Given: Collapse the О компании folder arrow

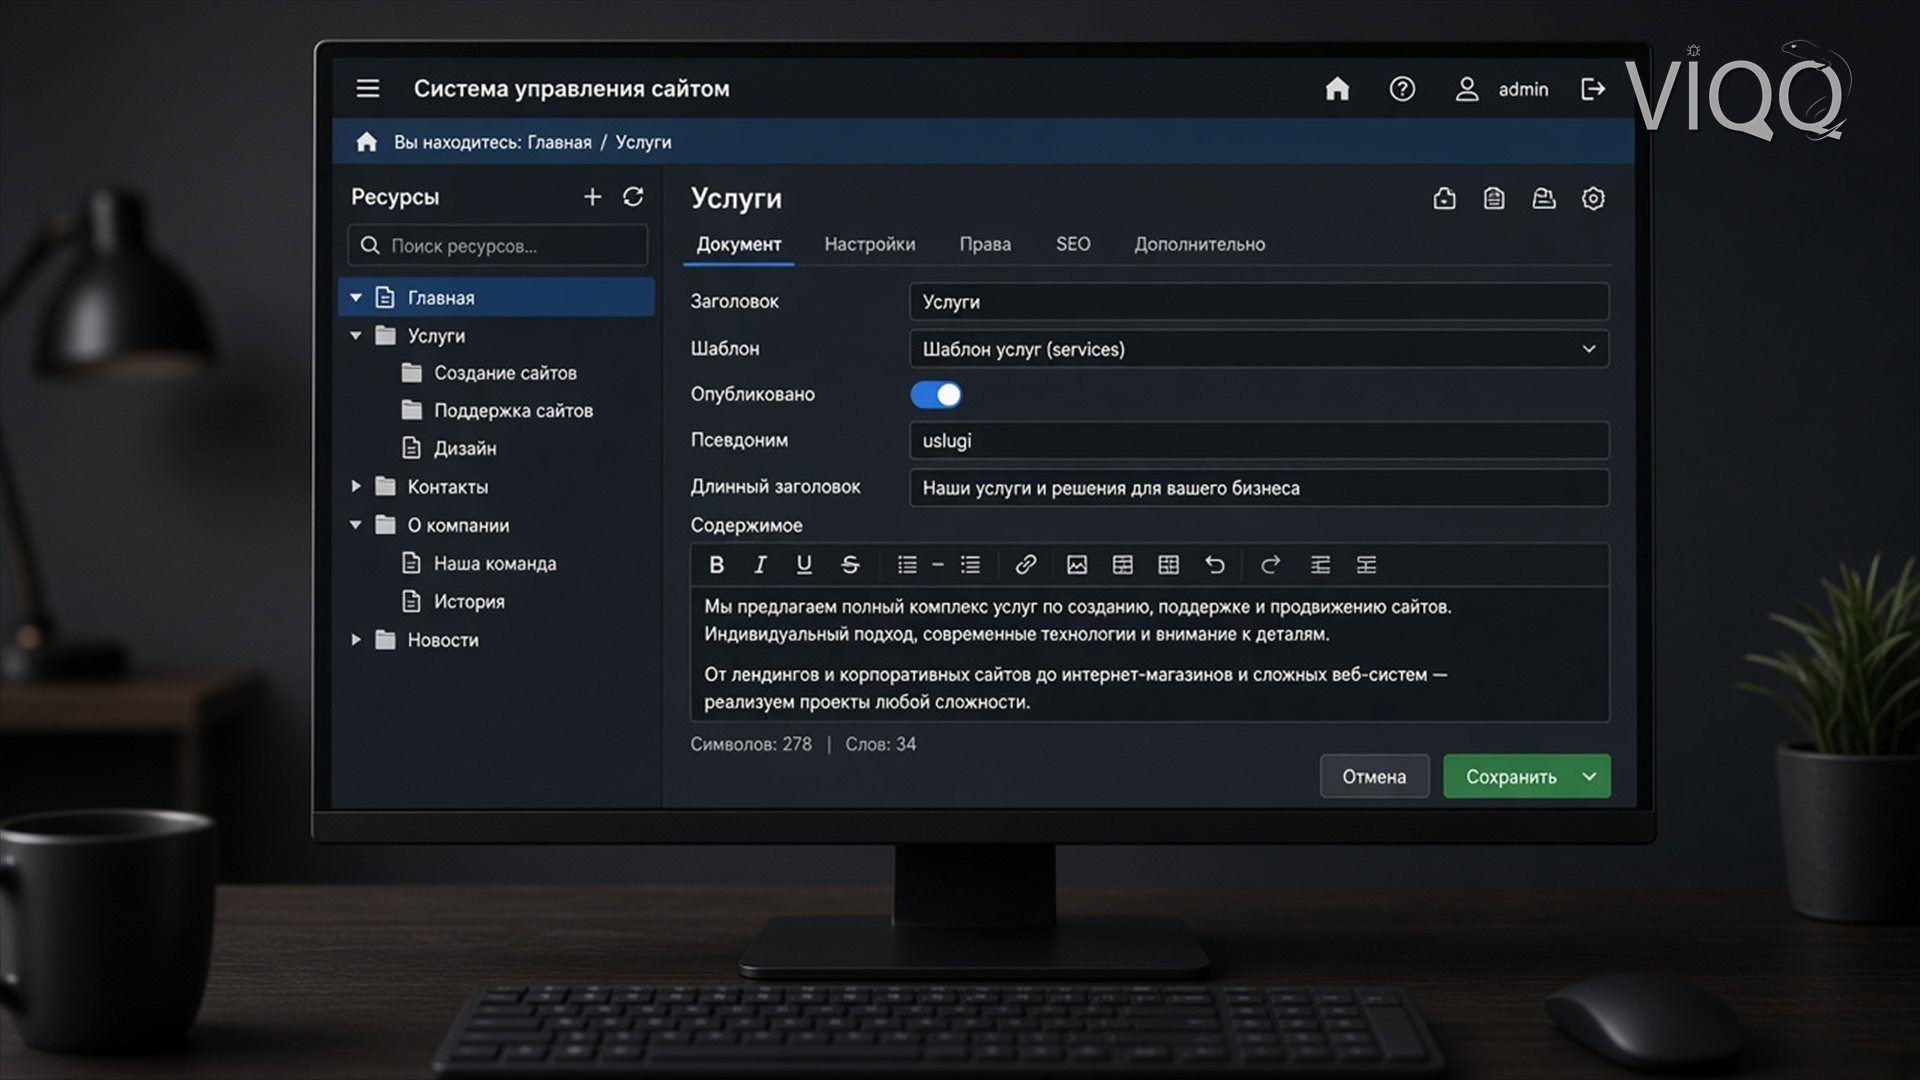Looking at the screenshot, I should (356, 524).
